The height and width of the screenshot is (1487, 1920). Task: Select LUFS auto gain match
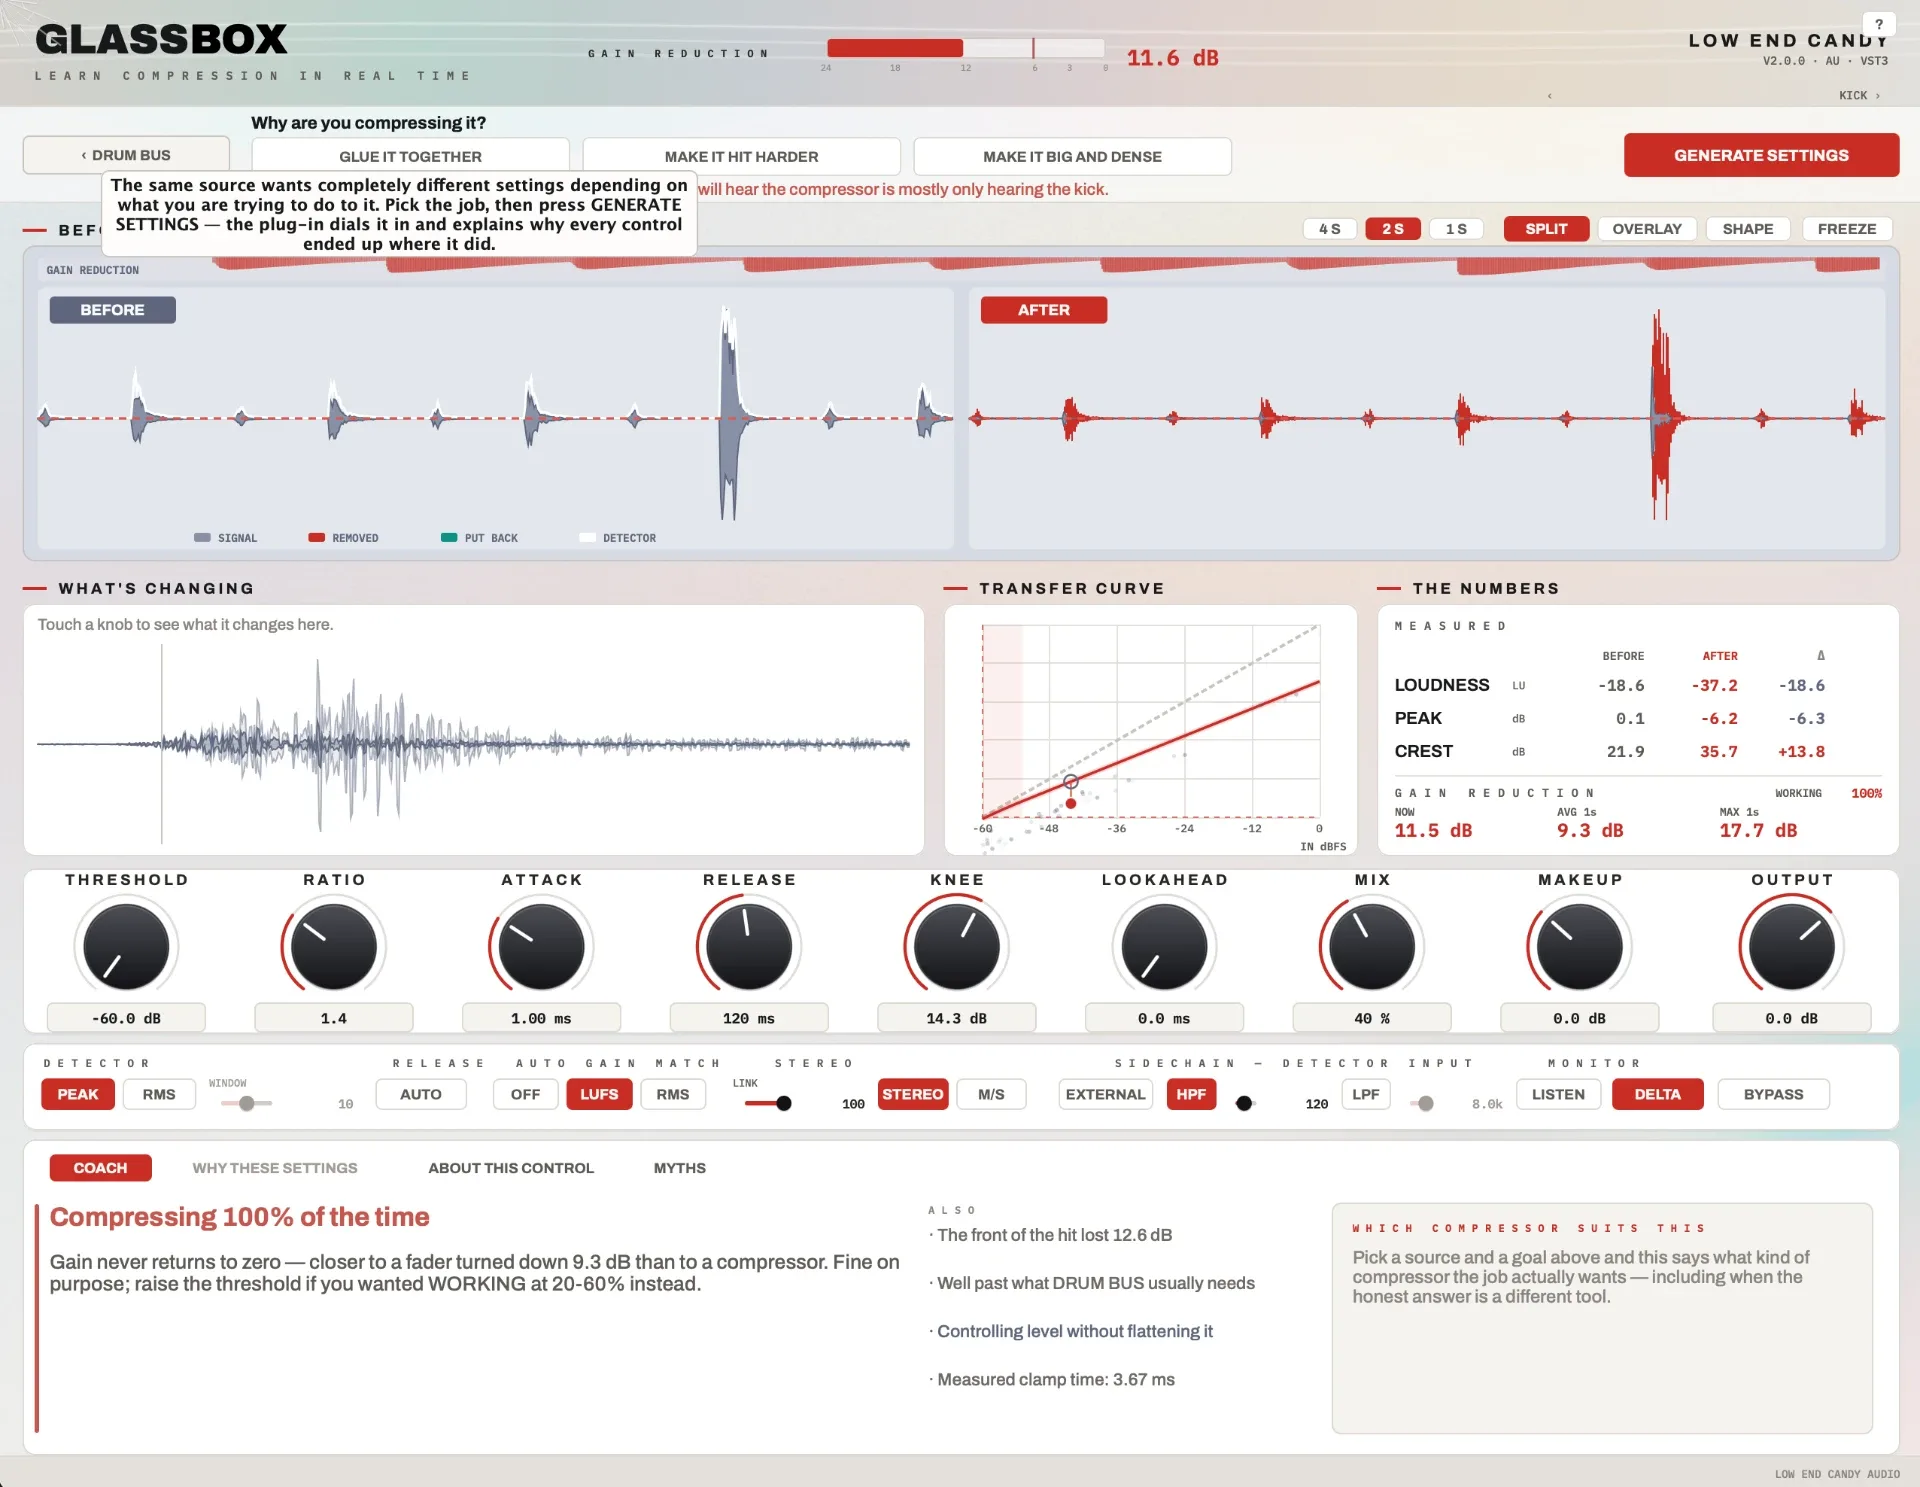599,1094
